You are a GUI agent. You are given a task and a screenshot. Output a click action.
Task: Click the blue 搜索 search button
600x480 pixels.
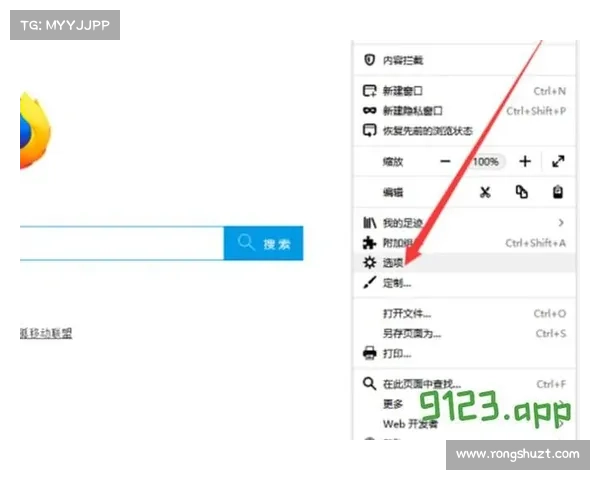[x=264, y=243]
